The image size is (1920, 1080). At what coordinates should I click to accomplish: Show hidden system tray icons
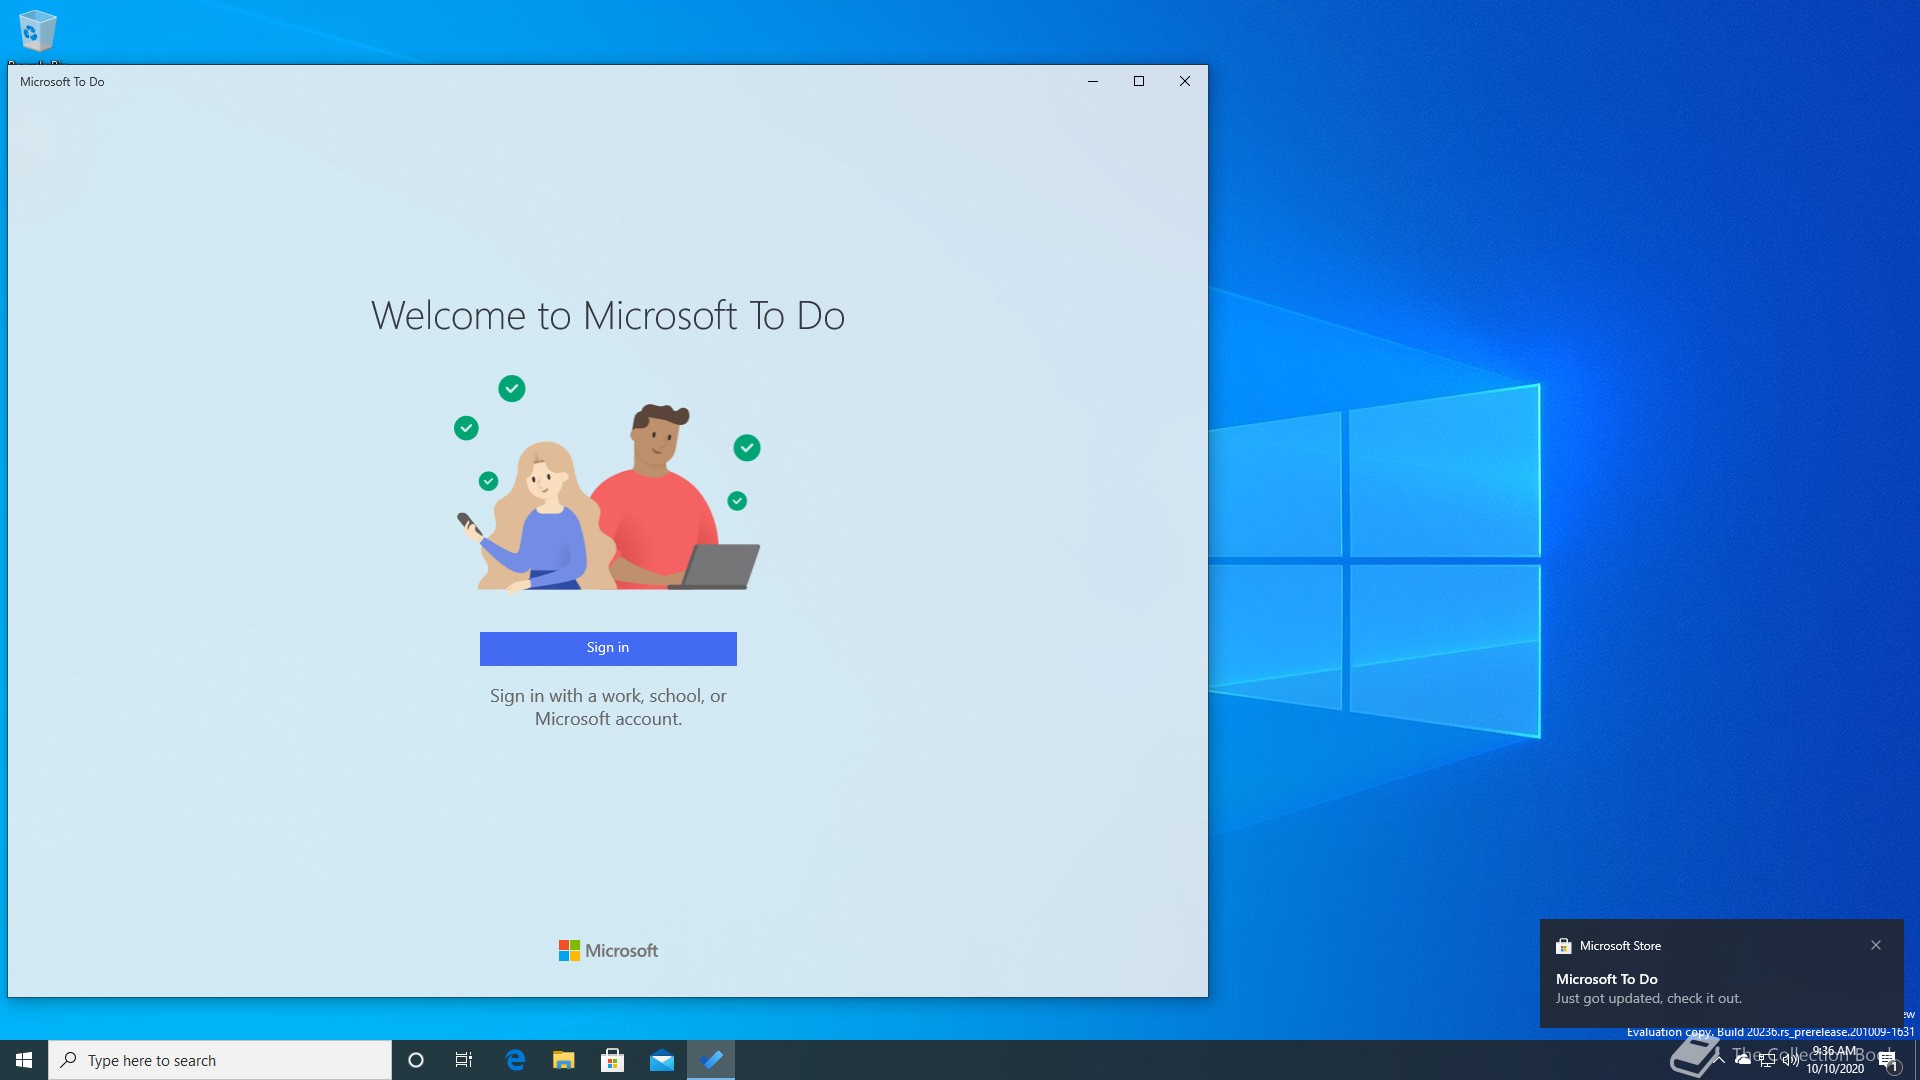point(1720,1060)
